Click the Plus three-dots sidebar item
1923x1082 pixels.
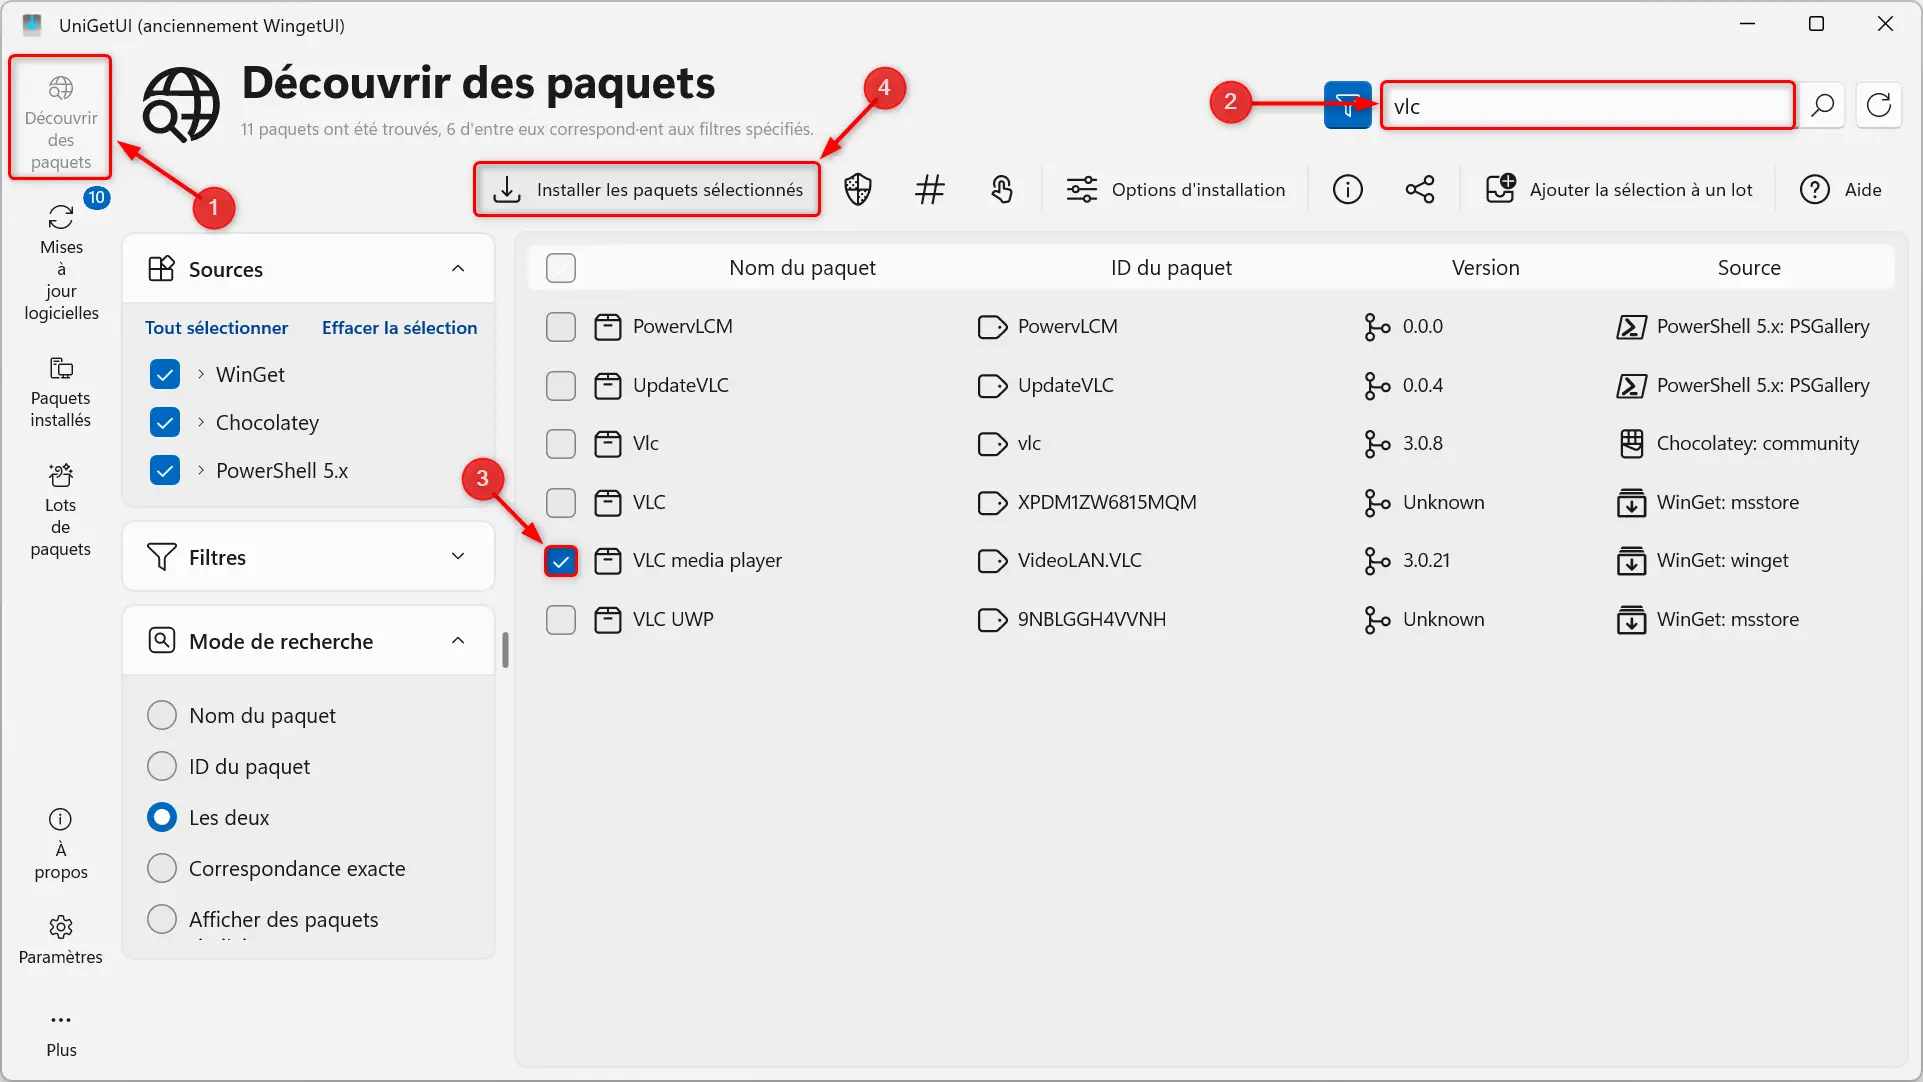click(61, 1034)
